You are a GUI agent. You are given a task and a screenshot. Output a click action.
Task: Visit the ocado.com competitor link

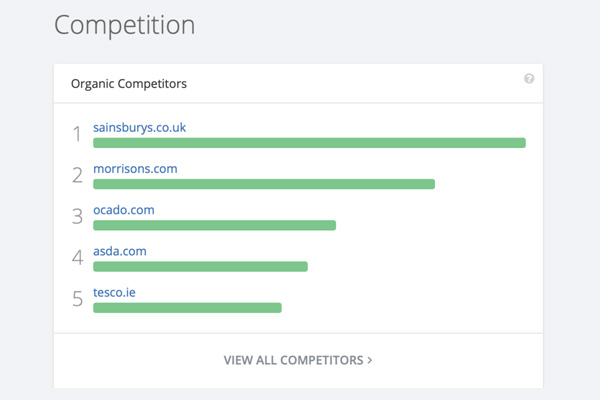(124, 210)
